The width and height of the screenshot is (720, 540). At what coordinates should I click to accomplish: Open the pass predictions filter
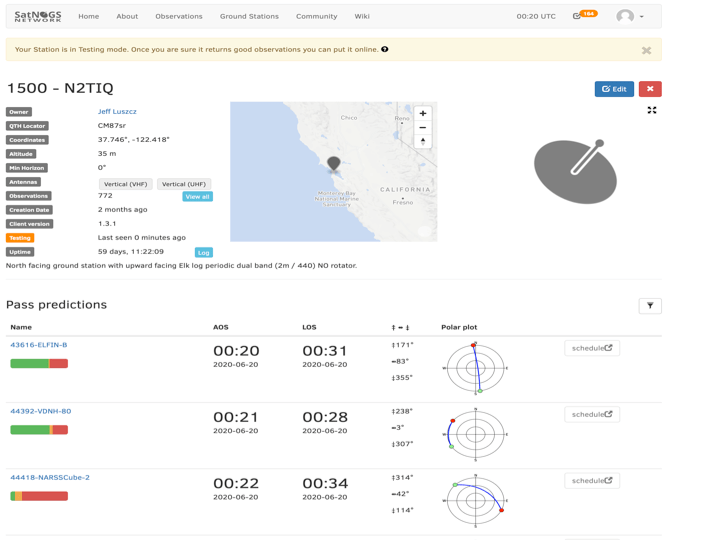click(650, 306)
